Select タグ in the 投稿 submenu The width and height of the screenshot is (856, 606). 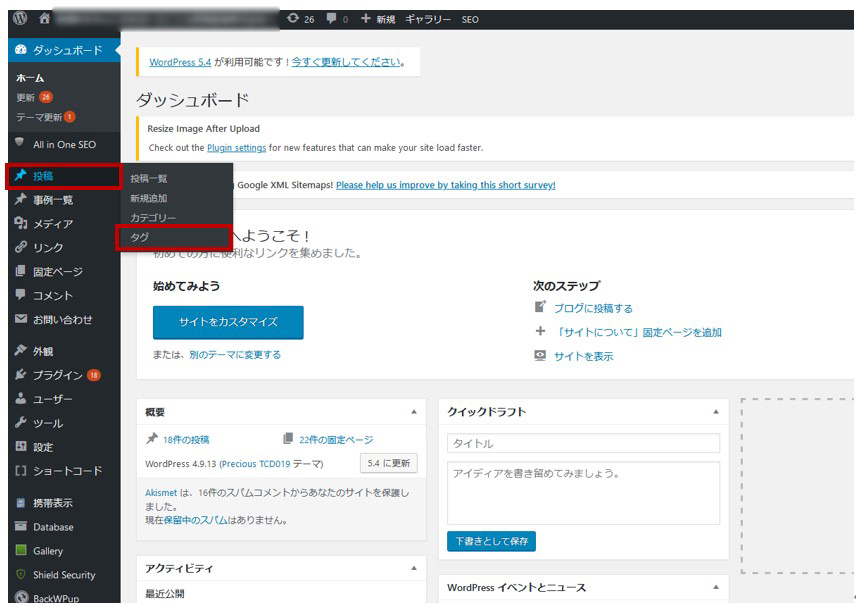pos(139,237)
